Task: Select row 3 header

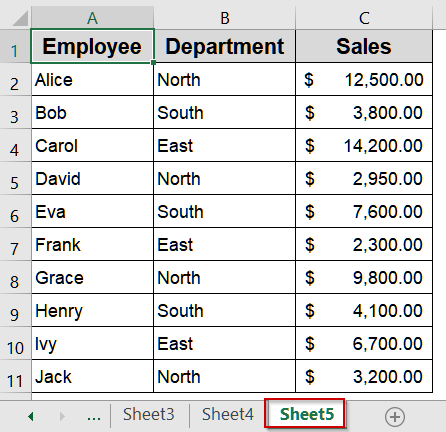Action: pyautogui.click(x=15, y=112)
